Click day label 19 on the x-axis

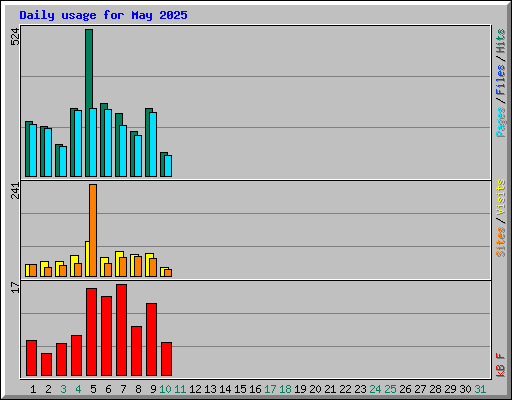(x=300, y=389)
